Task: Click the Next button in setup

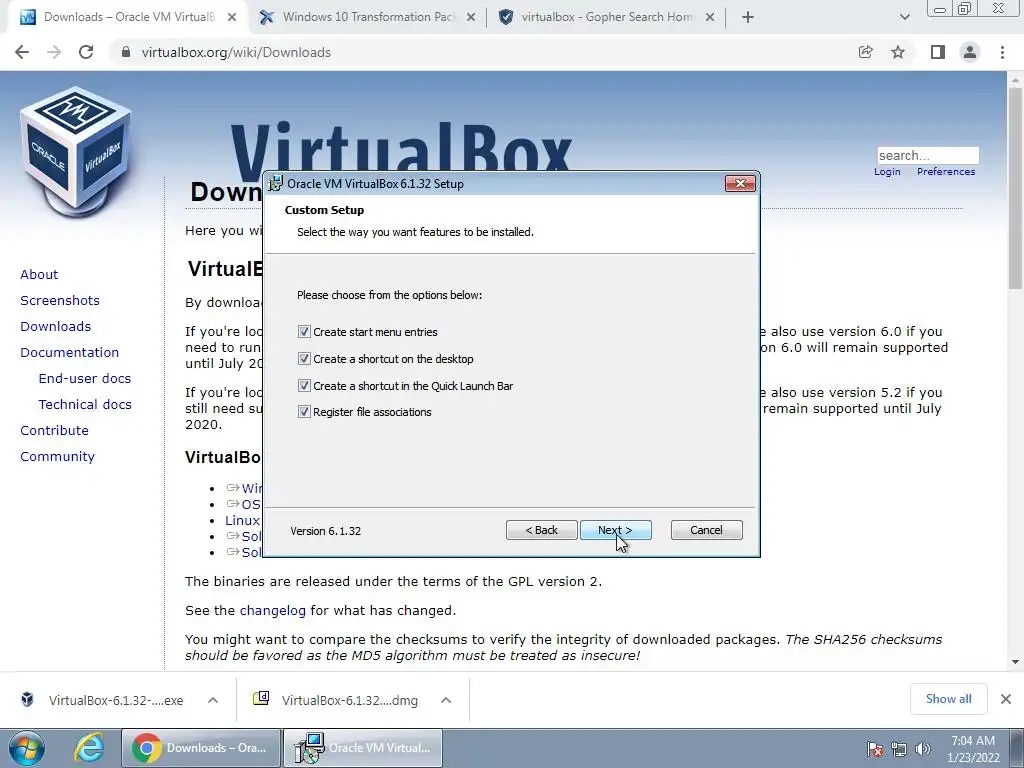Action: click(615, 530)
